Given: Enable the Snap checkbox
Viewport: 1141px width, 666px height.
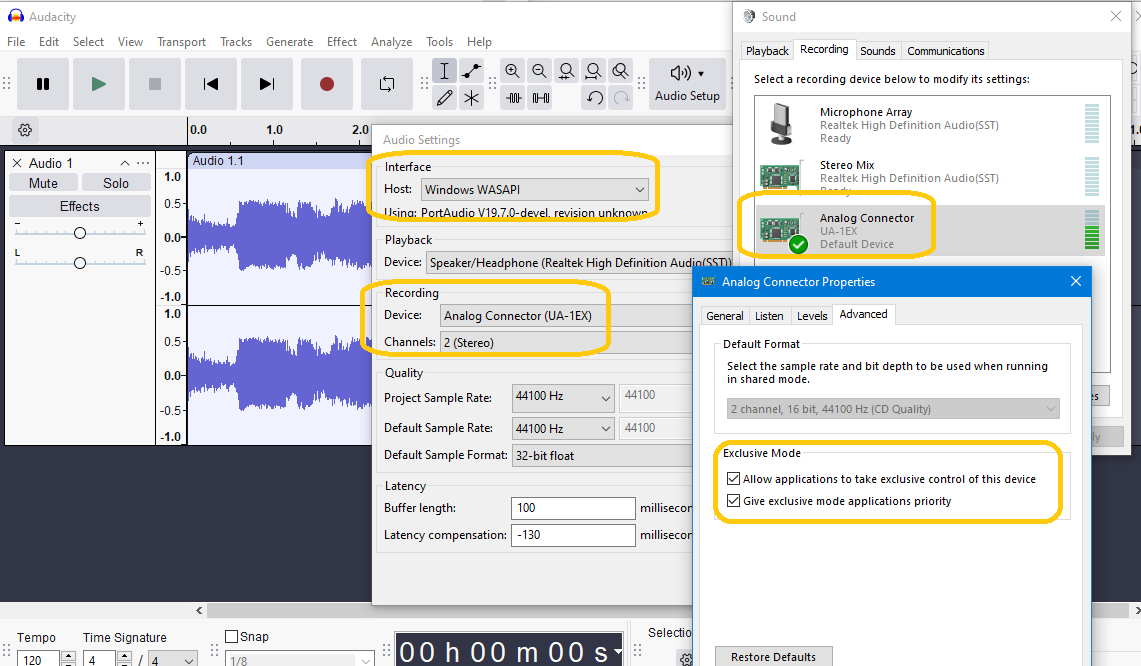Looking at the screenshot, I should [x=232, y=637].
